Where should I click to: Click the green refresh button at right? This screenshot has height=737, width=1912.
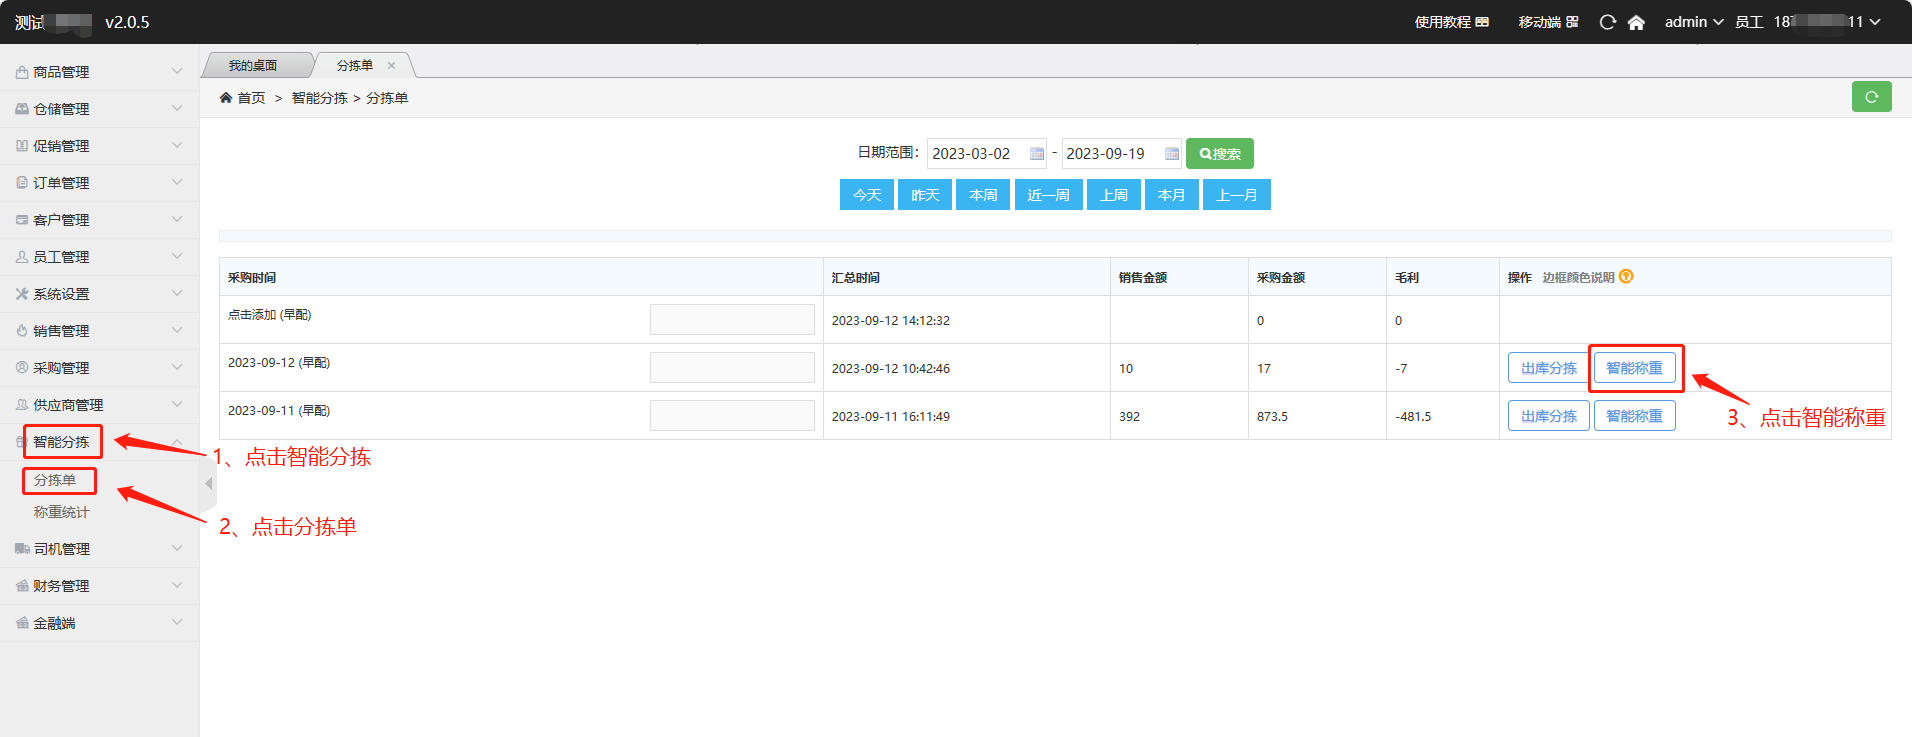[x=1871, y=97]
